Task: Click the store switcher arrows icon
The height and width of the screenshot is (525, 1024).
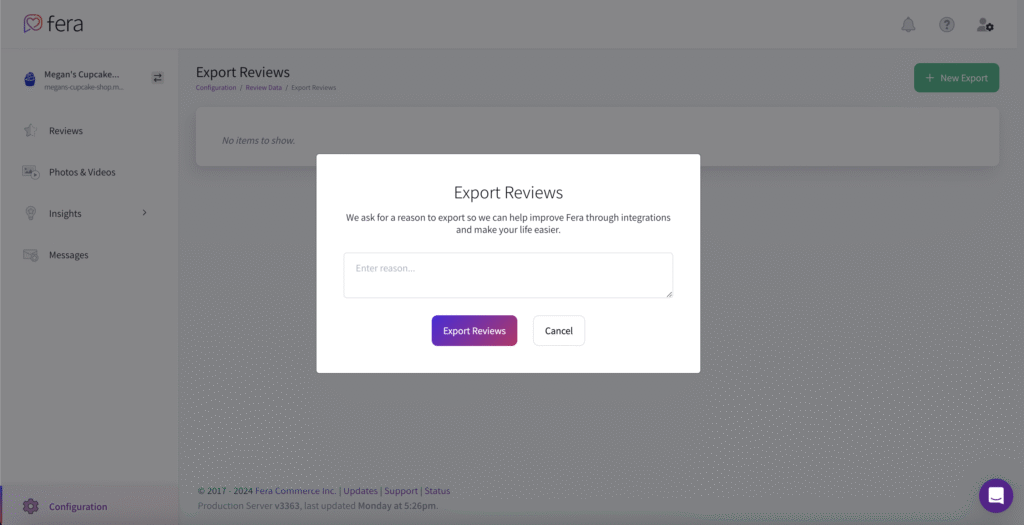Action: click(157, 77)
